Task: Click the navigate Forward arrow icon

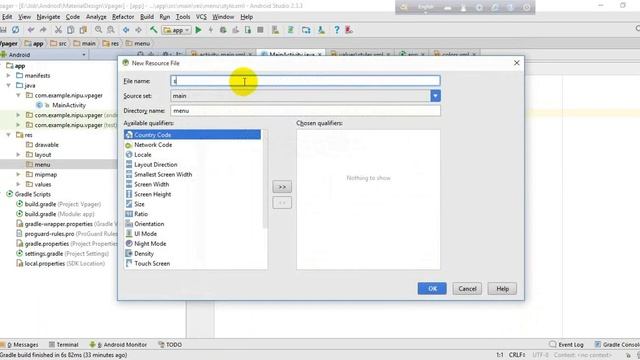Action: [138, 30]
